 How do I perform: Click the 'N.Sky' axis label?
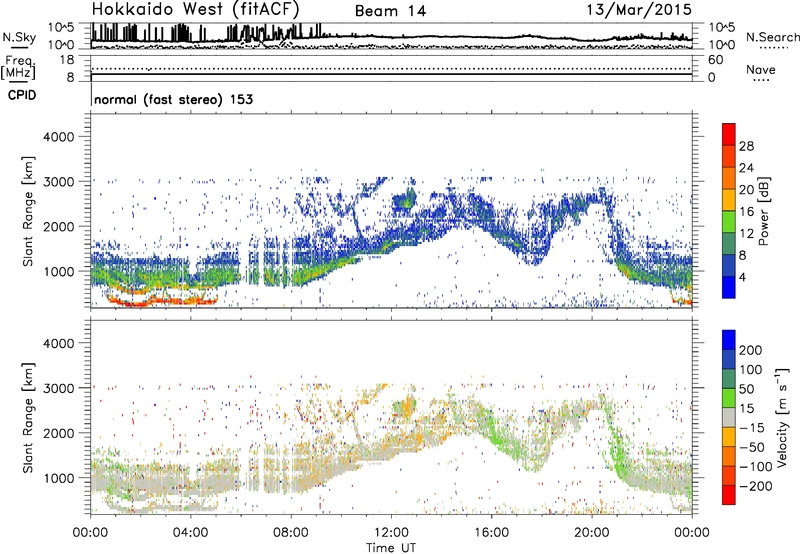19,37
